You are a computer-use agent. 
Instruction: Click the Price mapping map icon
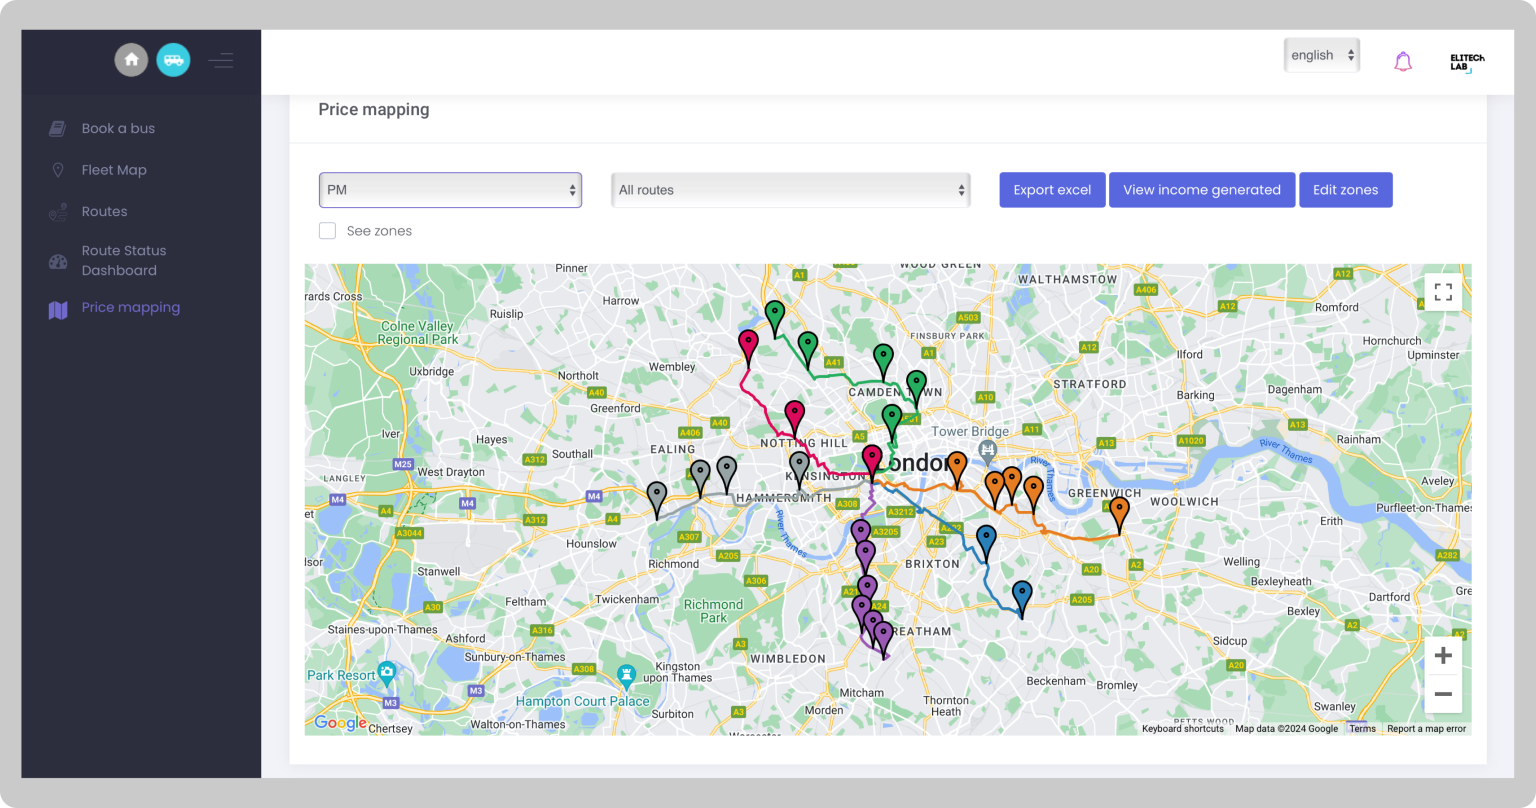[57, 308]
